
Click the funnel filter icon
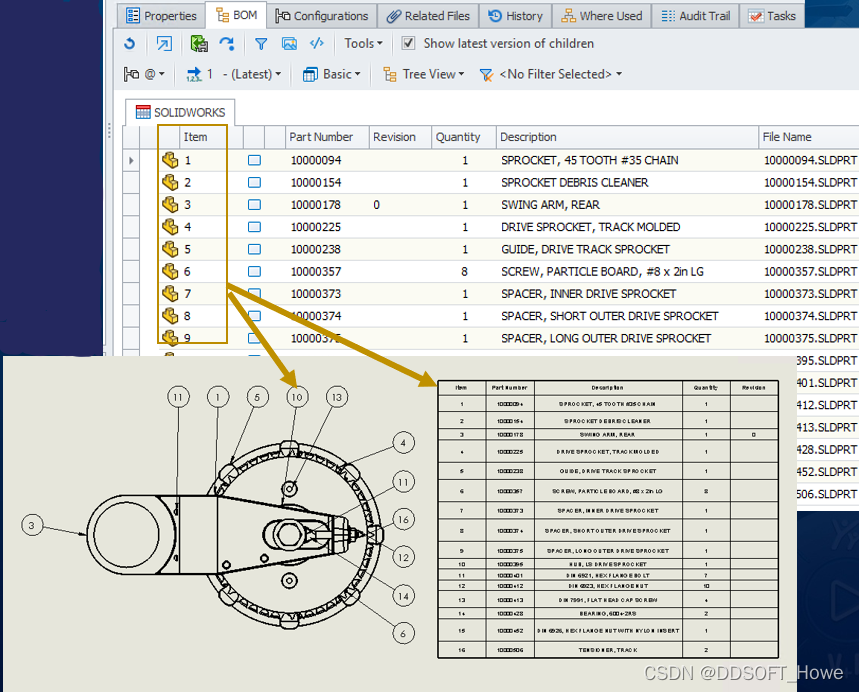261,44
